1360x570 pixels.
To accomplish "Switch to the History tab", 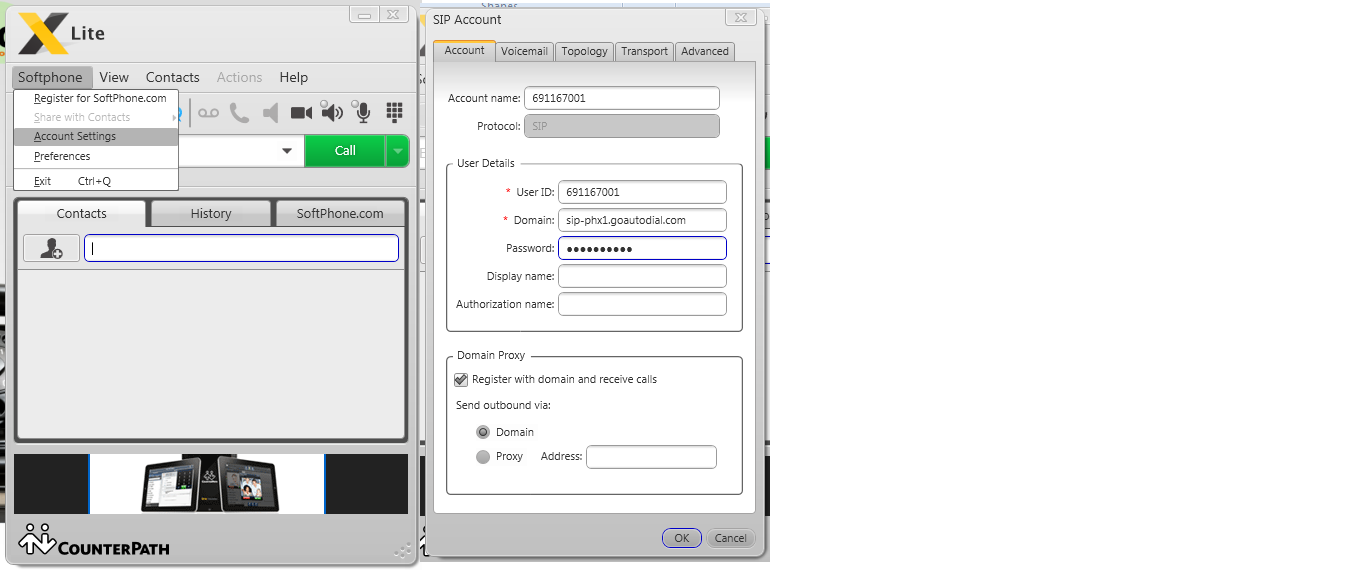I will (211, 213).
